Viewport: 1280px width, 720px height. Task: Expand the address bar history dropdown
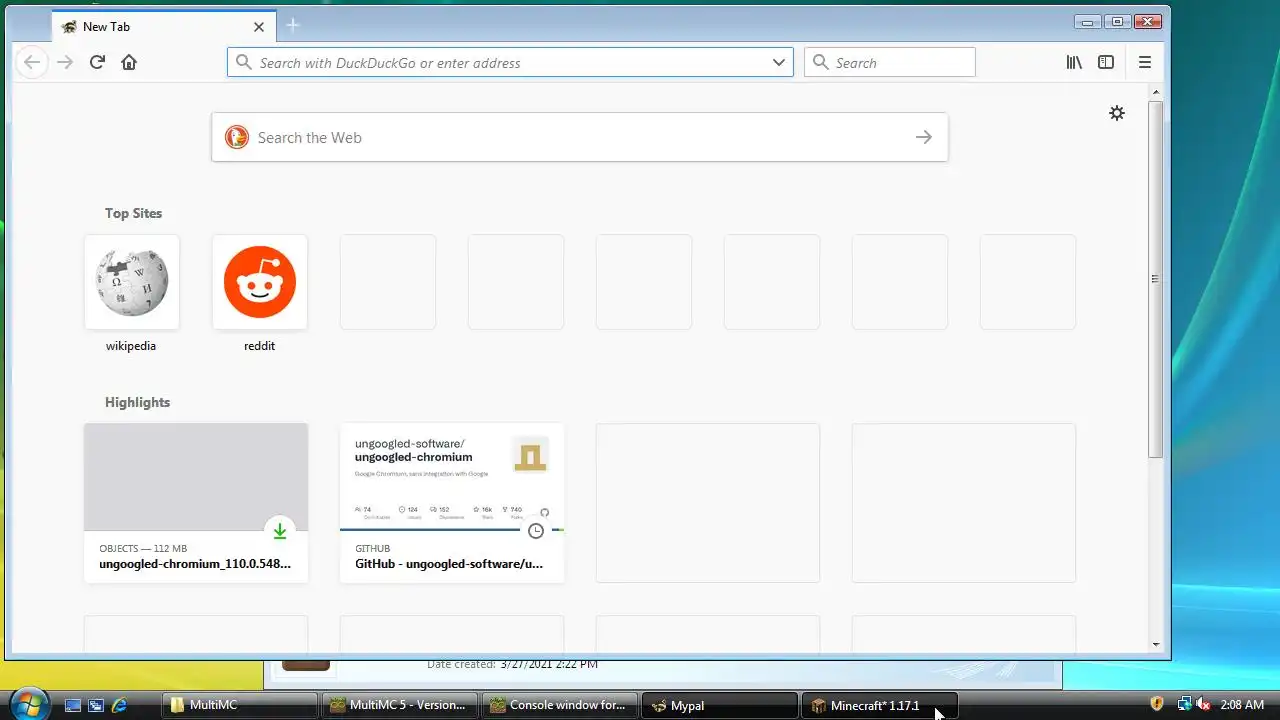779,62
